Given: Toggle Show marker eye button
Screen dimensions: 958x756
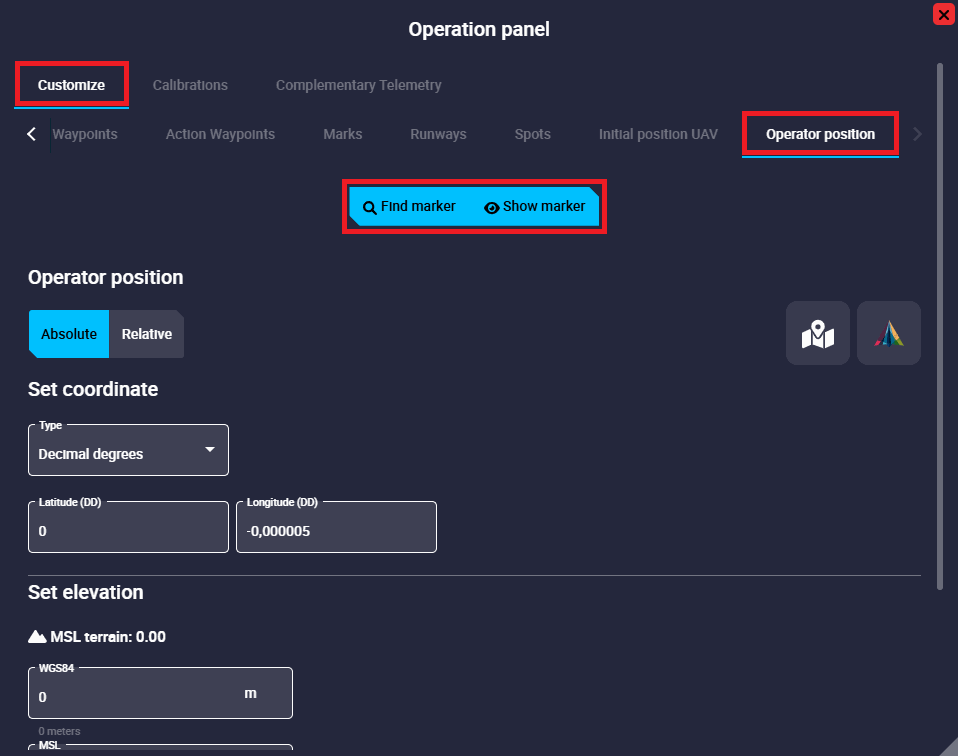Looking at the screenshot, I should point(535,207).
